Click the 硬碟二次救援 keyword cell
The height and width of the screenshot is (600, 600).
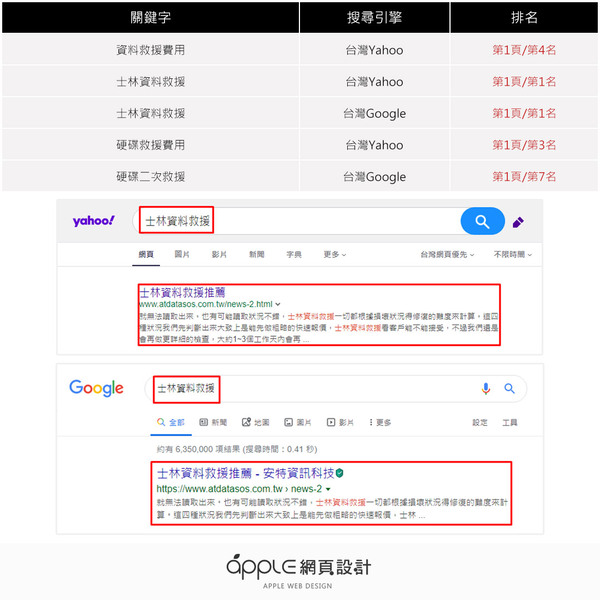[x=150, y=177]
